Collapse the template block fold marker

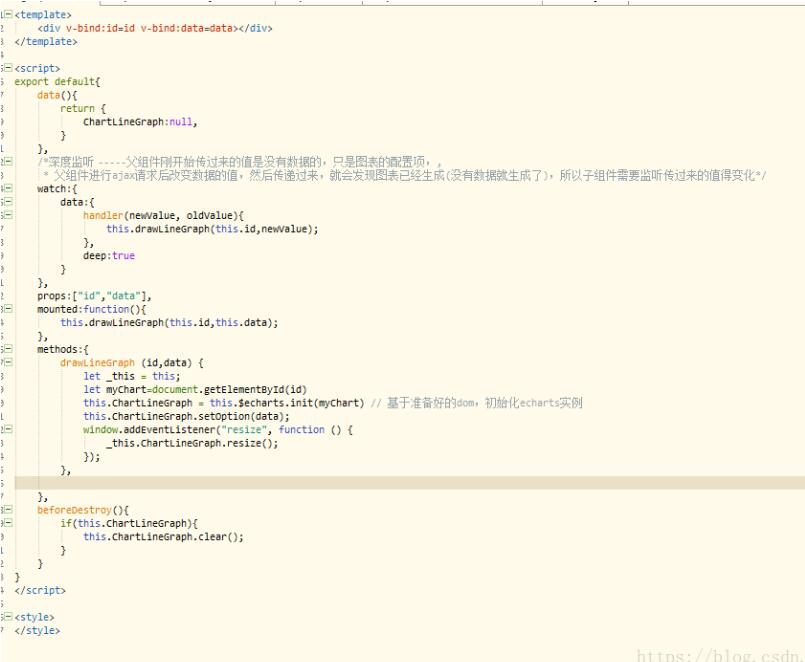(10, 15)
